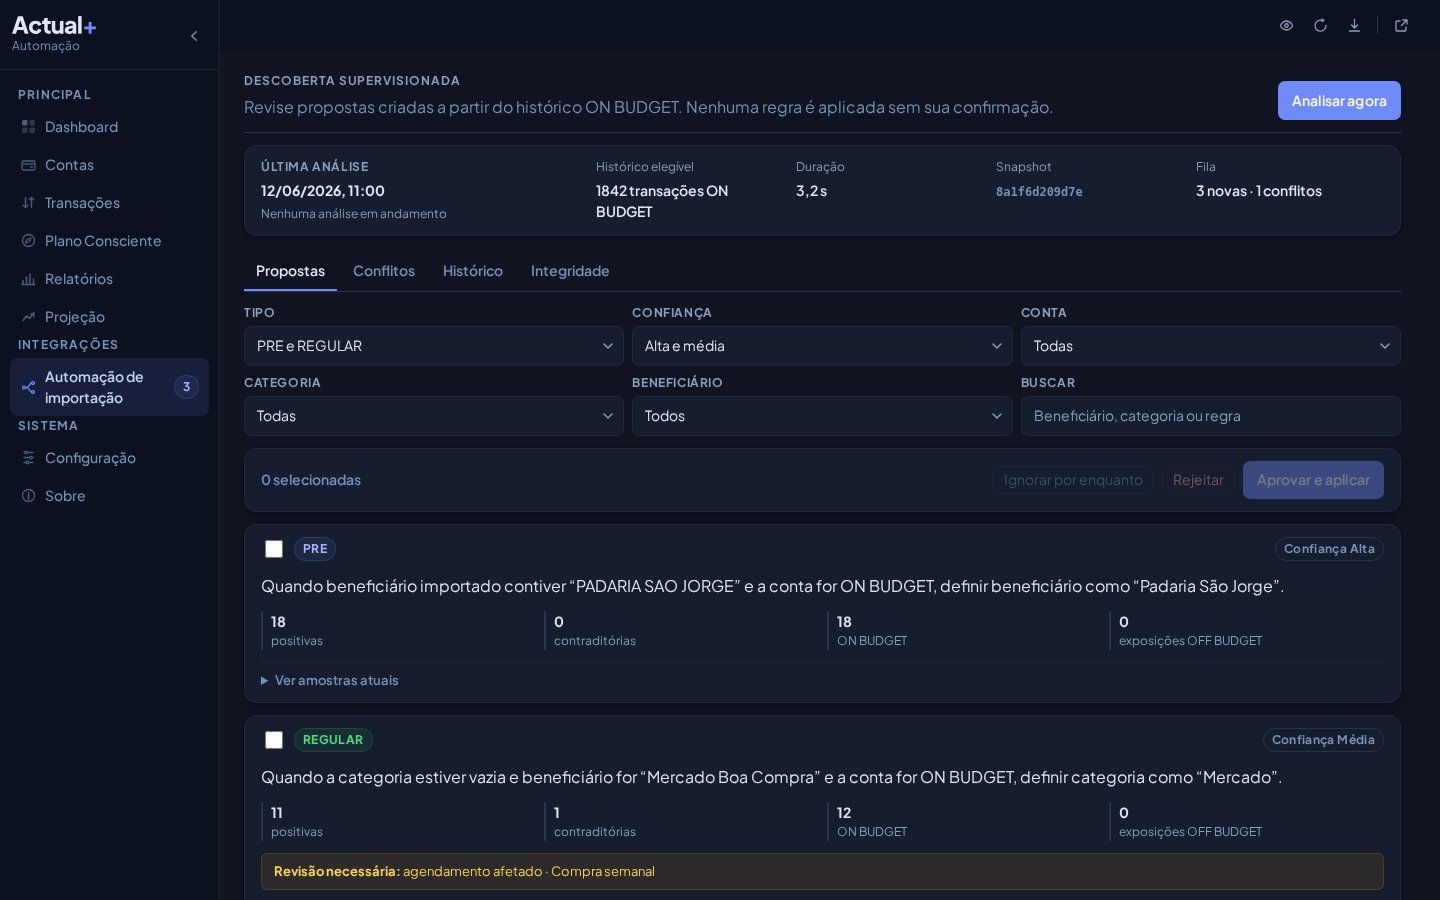1440x900 pixels.
Task: Open the Beneficiário dropdown showing Todos
Action: tap(822, 416)
